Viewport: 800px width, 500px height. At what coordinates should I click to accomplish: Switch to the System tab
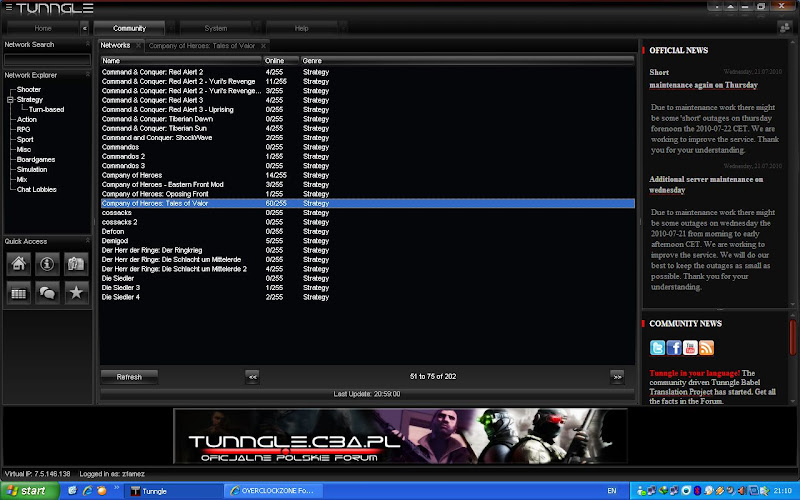coord(216,28)
